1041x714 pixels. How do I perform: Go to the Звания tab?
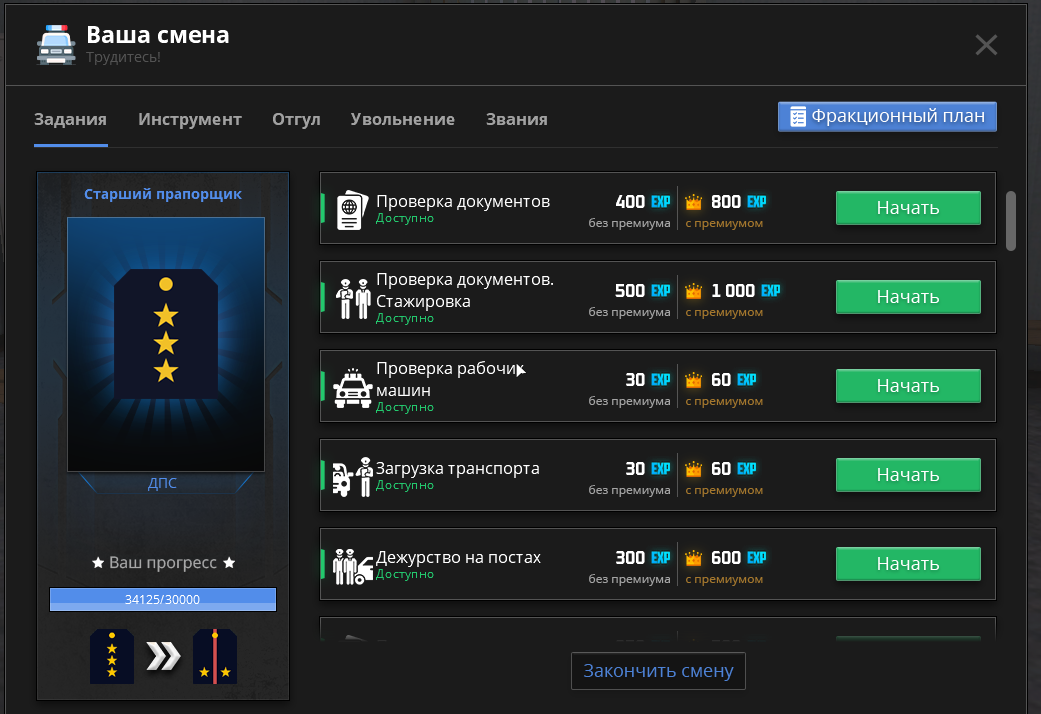516,119
